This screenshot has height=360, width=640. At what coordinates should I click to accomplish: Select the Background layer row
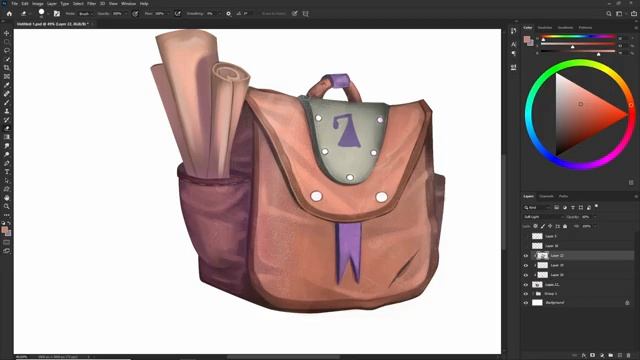(x=578, y=303)
